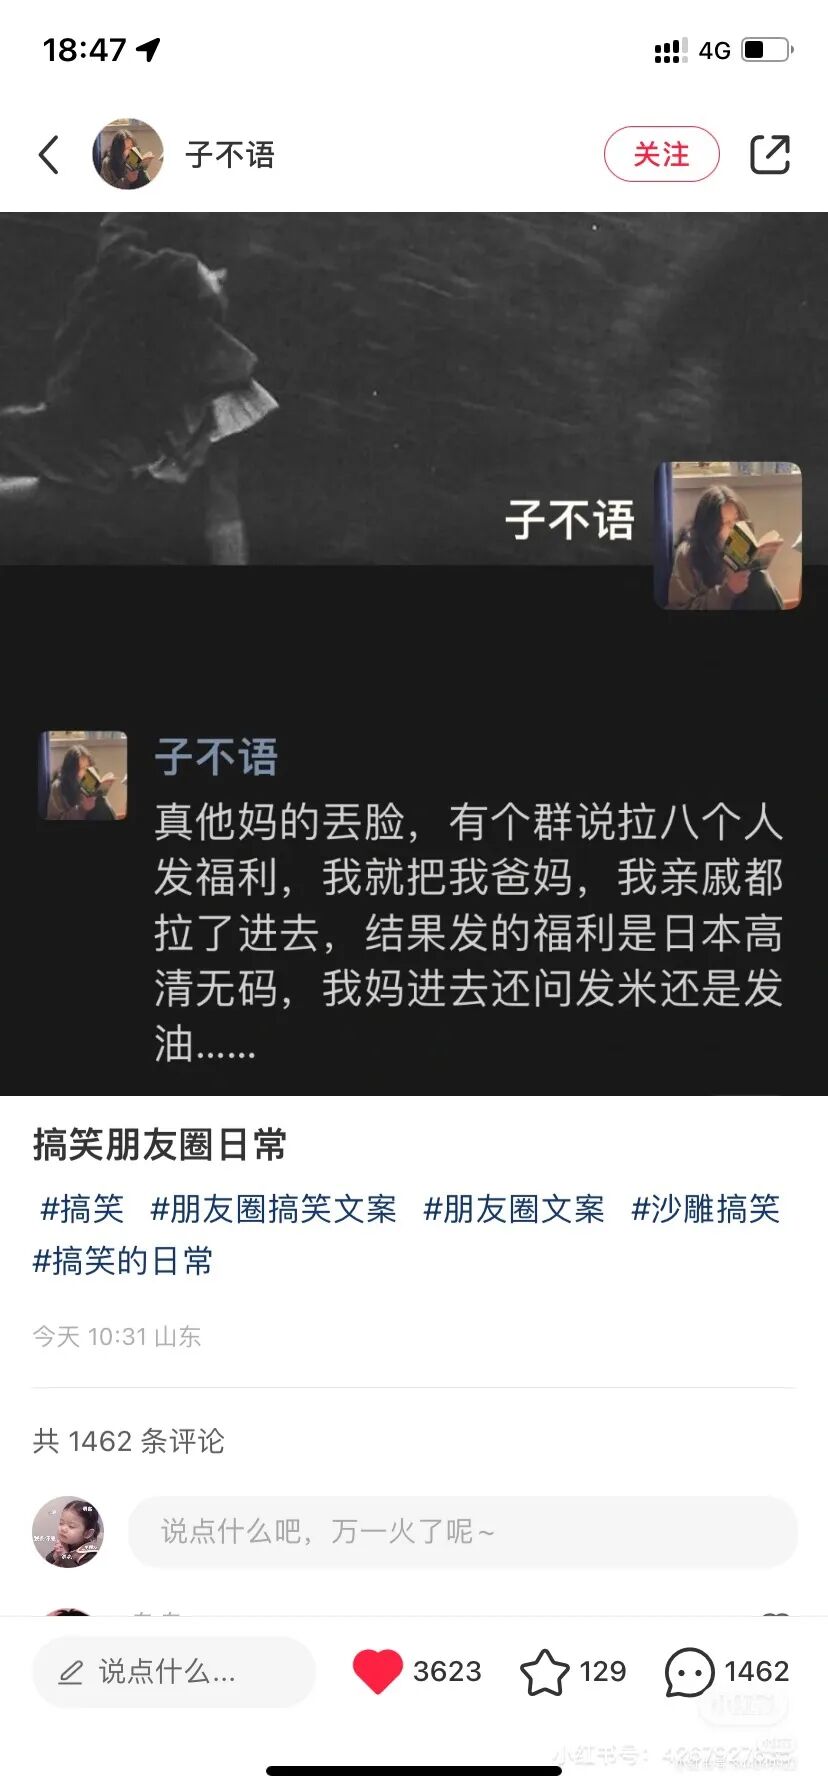The image size is (828, 1792).
Task: Open author avatar in header
Action: coord(128,154)
